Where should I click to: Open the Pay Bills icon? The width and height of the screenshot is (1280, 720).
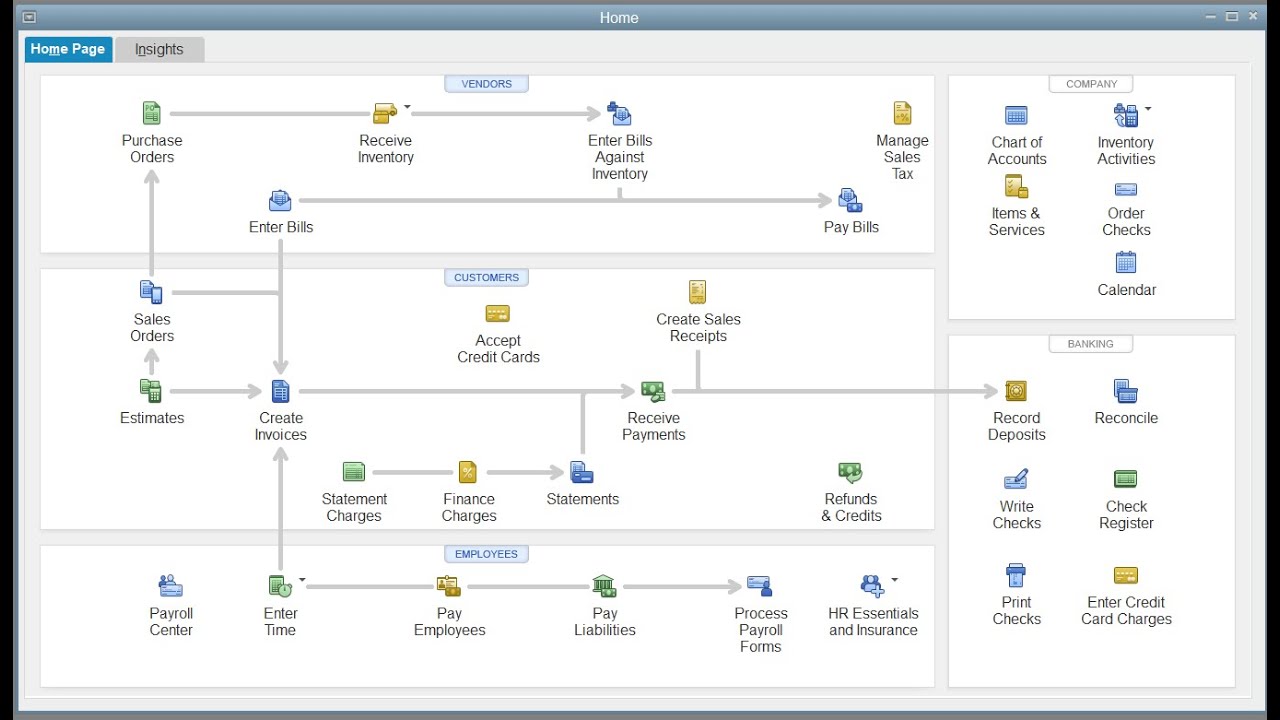click(851, 200)
